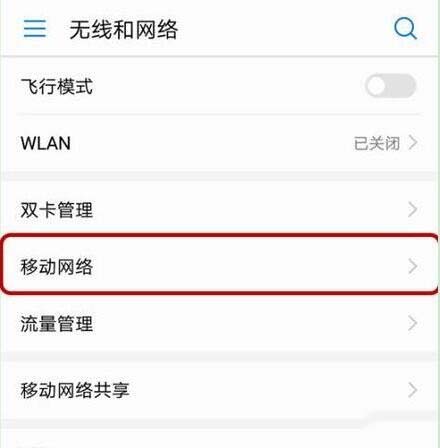
Task: Tap the search magnifier icon
Action: click(405, 29)
